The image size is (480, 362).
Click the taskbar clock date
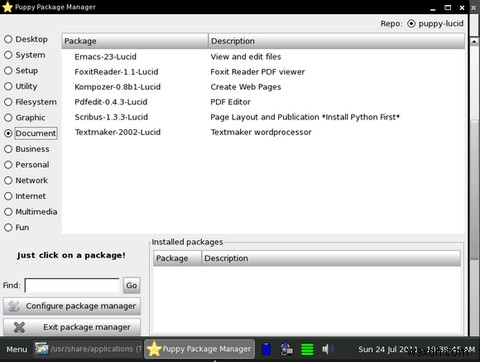(x=416, y=349)
